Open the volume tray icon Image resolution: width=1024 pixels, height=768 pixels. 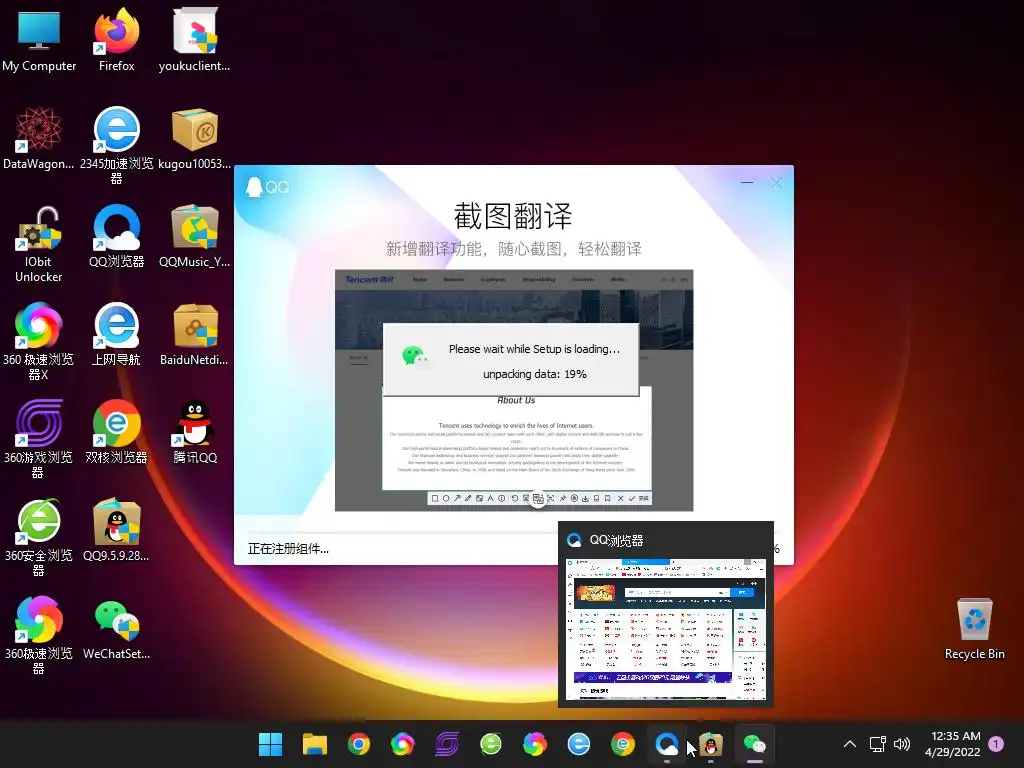coord(902,744)
